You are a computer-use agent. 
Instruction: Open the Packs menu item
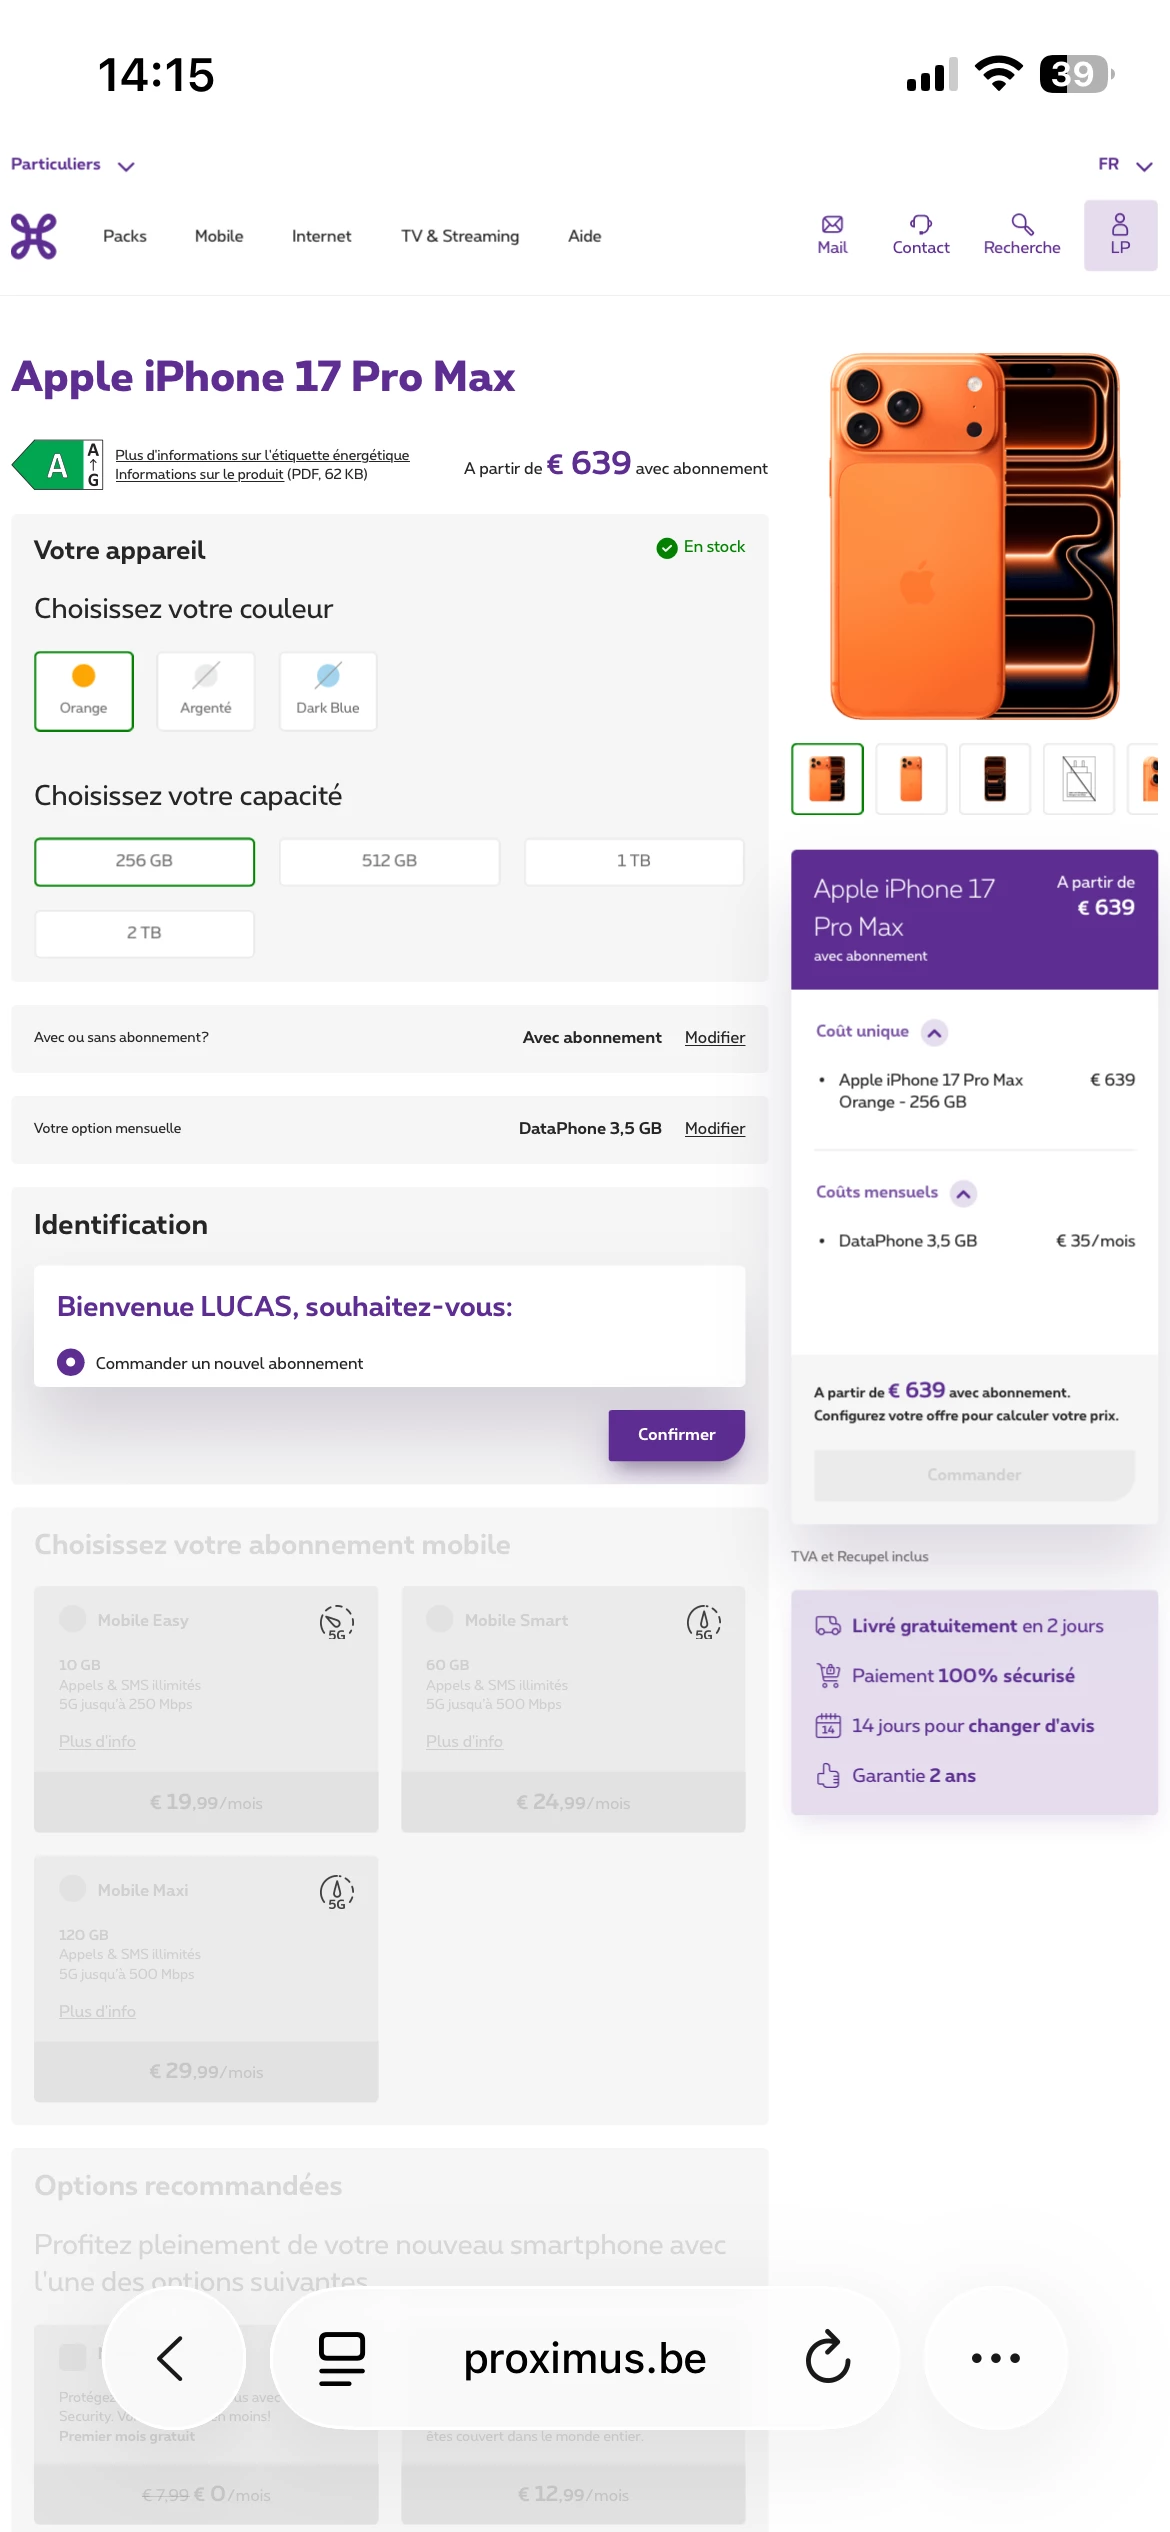click(125, 236)
